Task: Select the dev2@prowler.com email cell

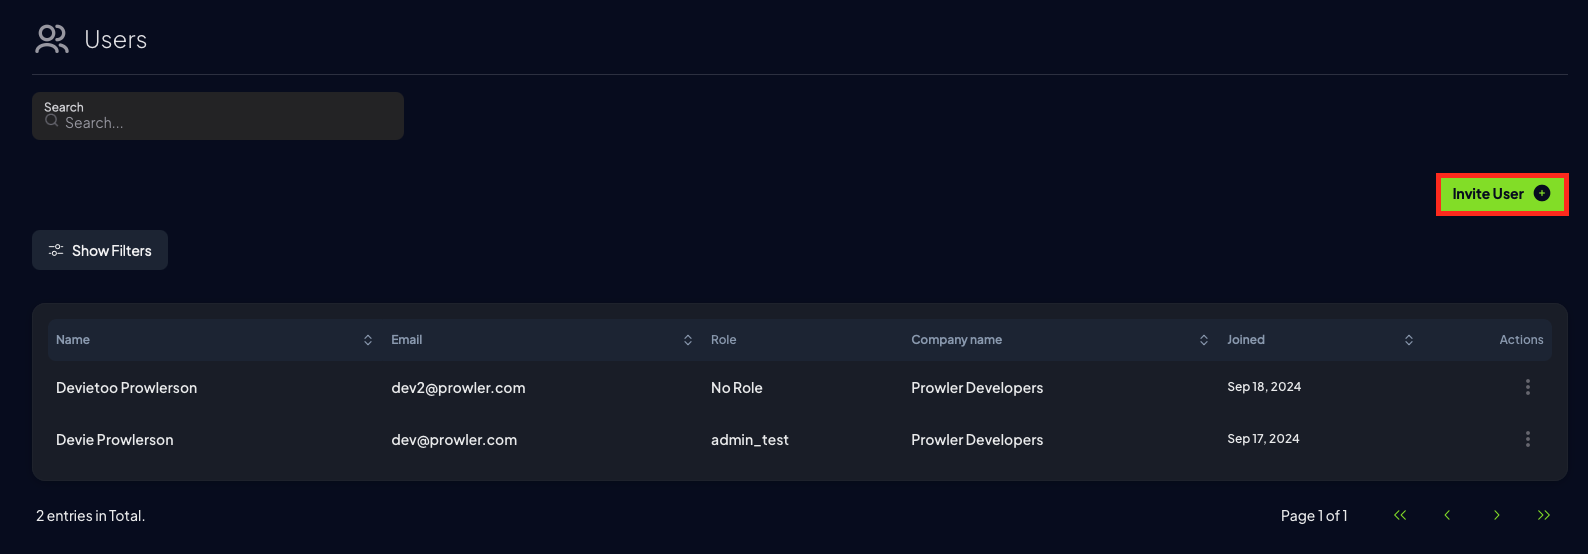Action: (x=458, y=388)
